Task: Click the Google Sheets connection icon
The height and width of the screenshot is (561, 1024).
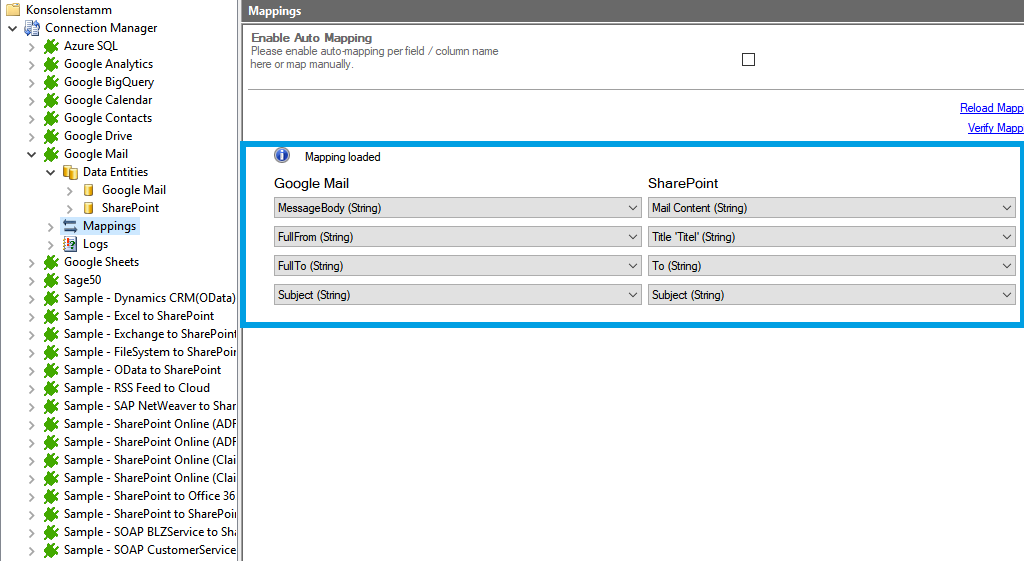Action: click(x=51, y=262)
